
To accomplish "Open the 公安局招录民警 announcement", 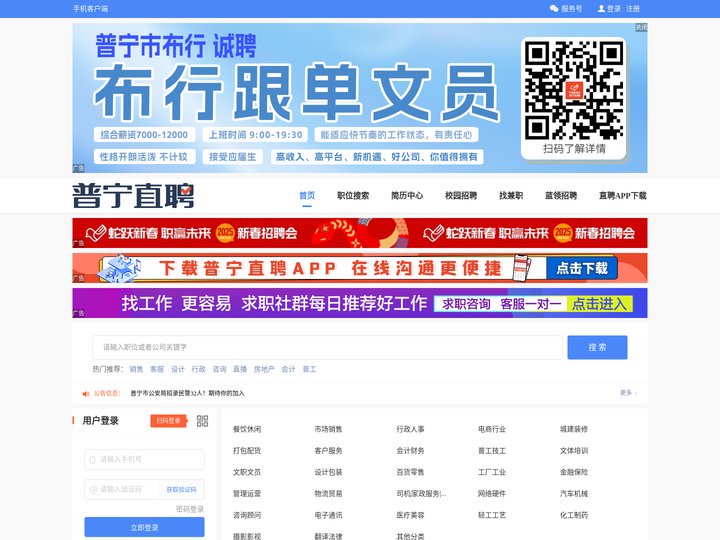I will pos(187,394).
